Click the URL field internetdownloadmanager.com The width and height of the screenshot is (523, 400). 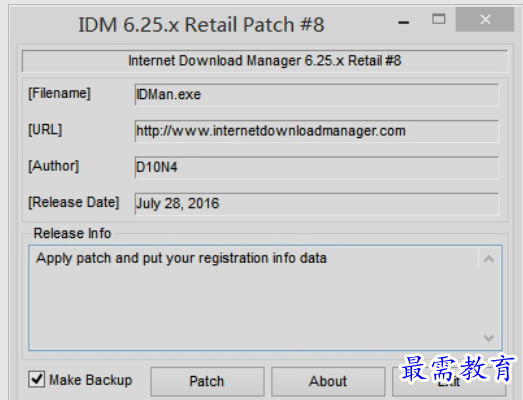pos(317,131)
